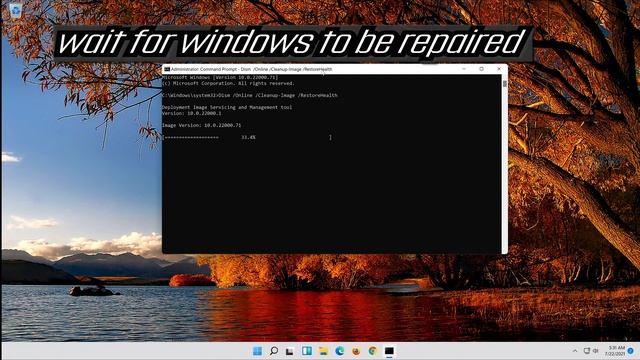Open the Windows Start menu

[258, 351]
